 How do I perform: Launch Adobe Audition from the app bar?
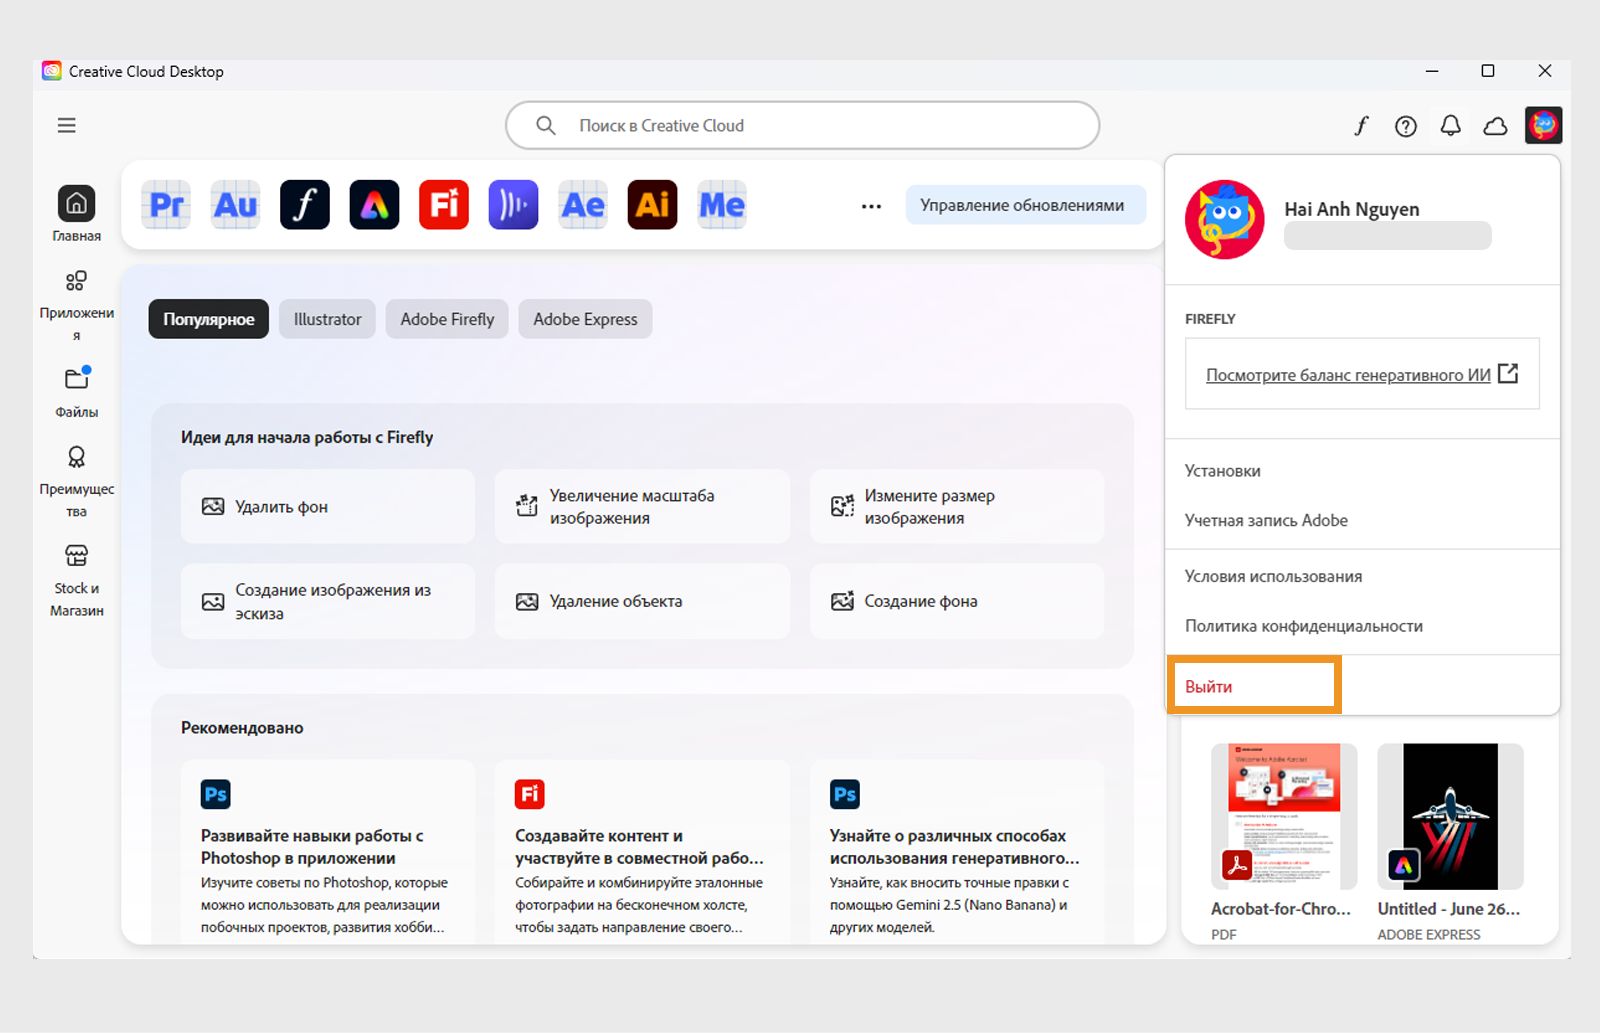coord(236,205)
